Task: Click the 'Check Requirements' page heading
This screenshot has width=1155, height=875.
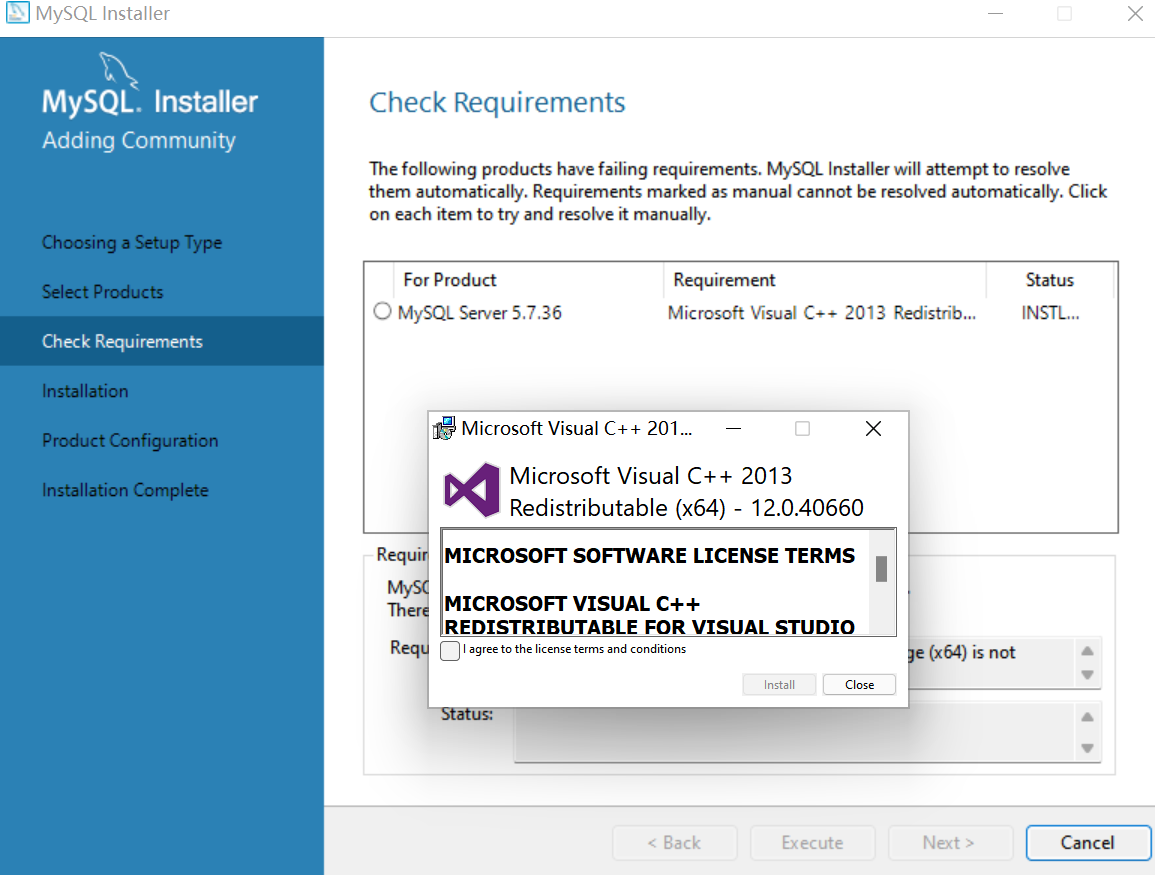Action: [497, 102]
